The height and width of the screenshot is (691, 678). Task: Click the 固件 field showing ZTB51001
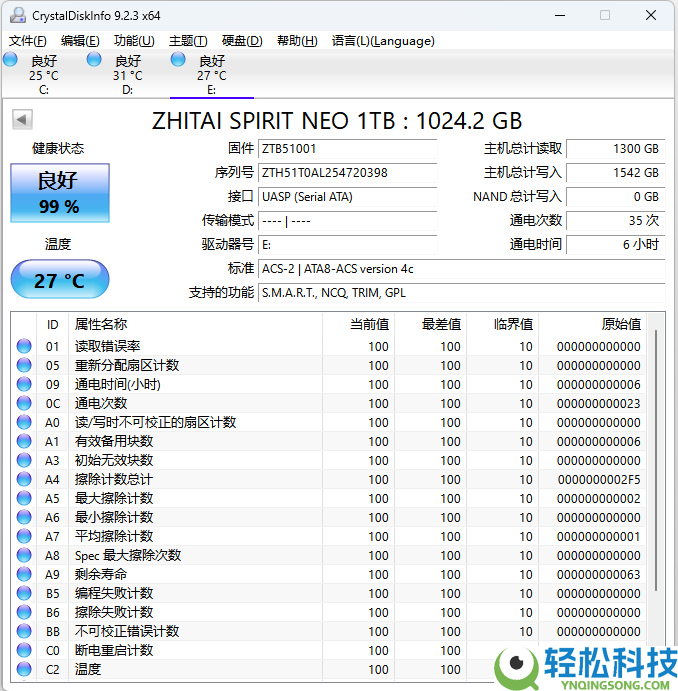(348, 149)
